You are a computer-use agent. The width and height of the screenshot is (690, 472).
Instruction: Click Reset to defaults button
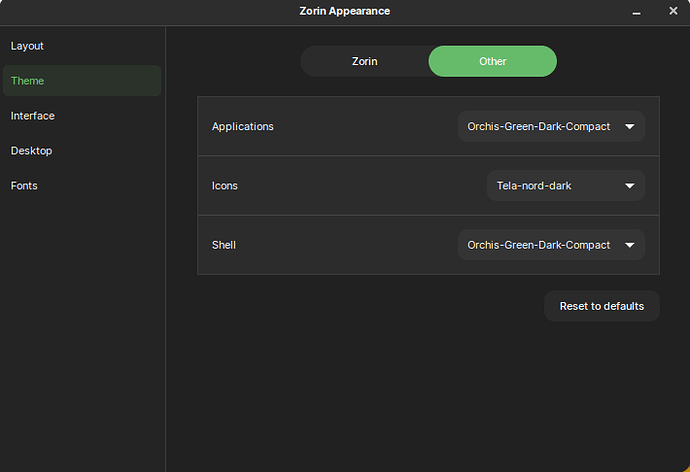pyautogui.click(x=602, y=306)
